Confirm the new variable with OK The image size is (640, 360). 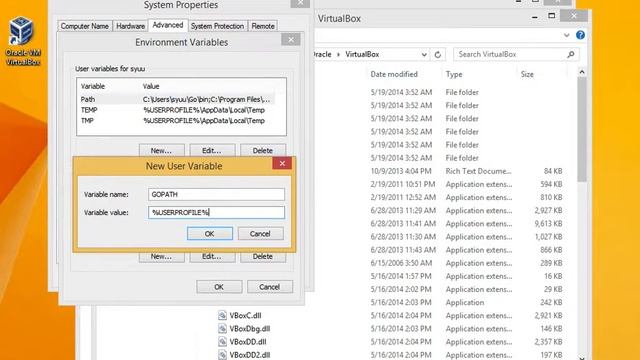(210, 233)
